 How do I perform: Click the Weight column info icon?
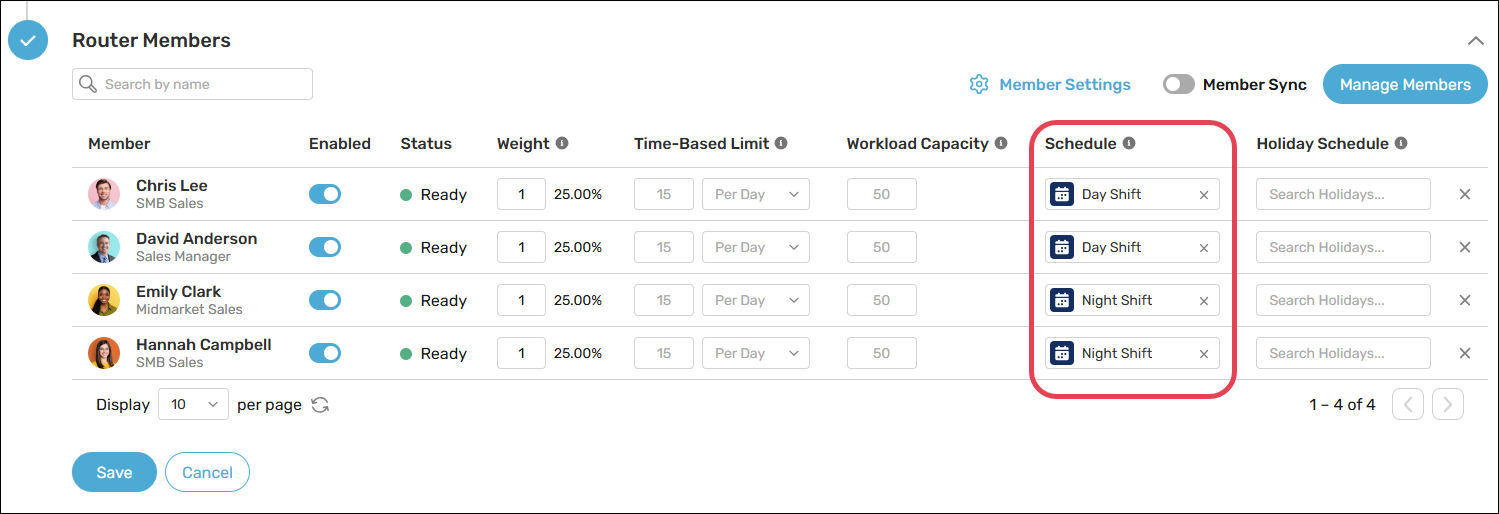point(562,143)
